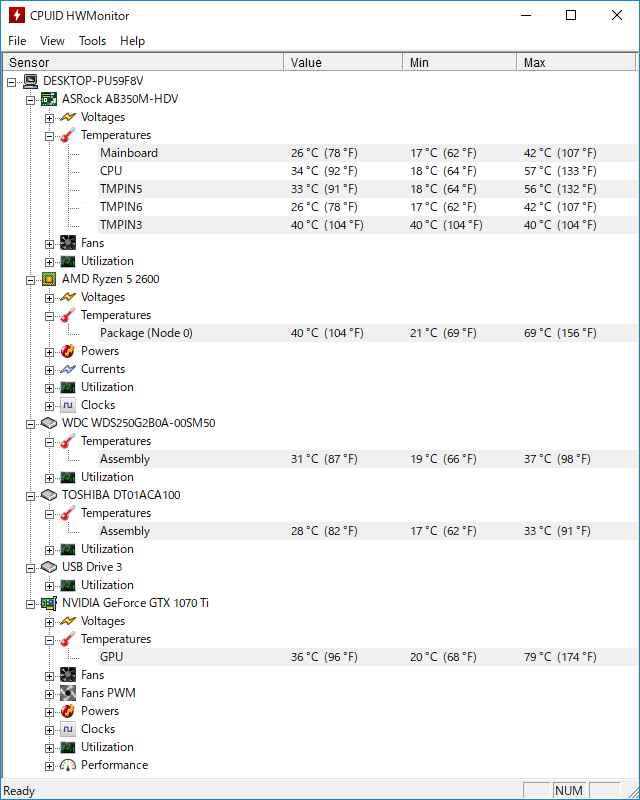640x800 pixels.
Task: Click the Value column header
Action: [343, 62]
